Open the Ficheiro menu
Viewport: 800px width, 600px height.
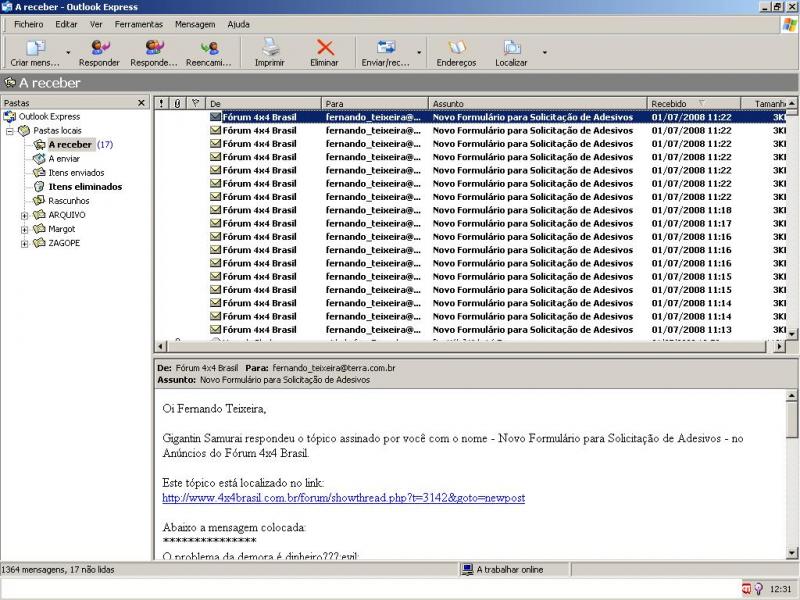pos(29,24)
